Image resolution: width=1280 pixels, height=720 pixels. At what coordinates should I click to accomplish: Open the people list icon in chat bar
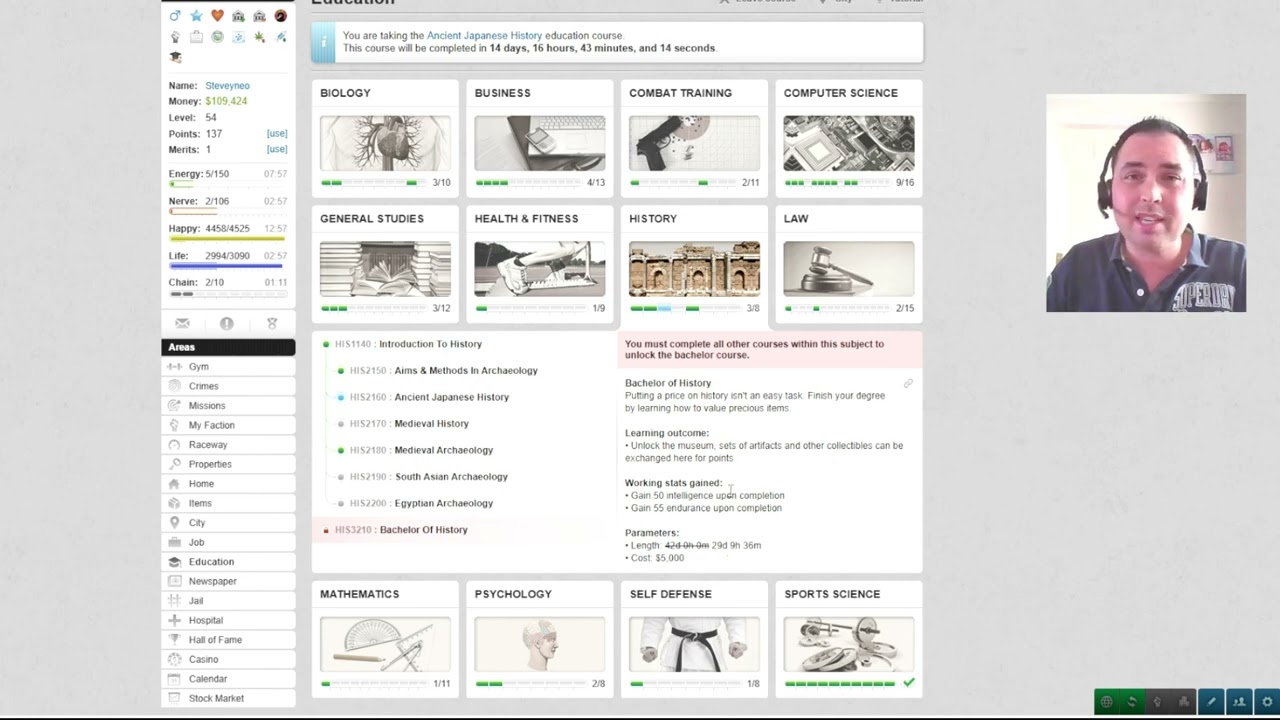point(1239,702)
